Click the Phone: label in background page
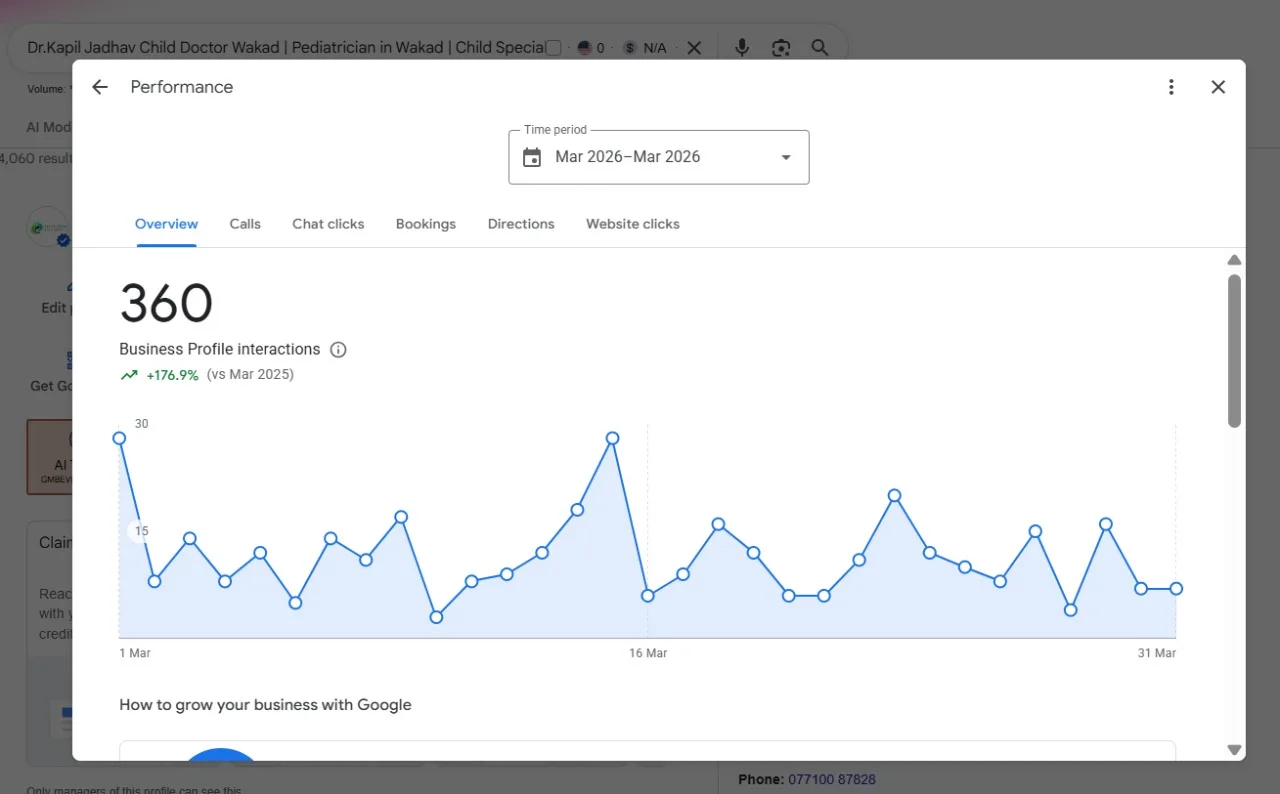1280x794 pixels. [761, 779]
